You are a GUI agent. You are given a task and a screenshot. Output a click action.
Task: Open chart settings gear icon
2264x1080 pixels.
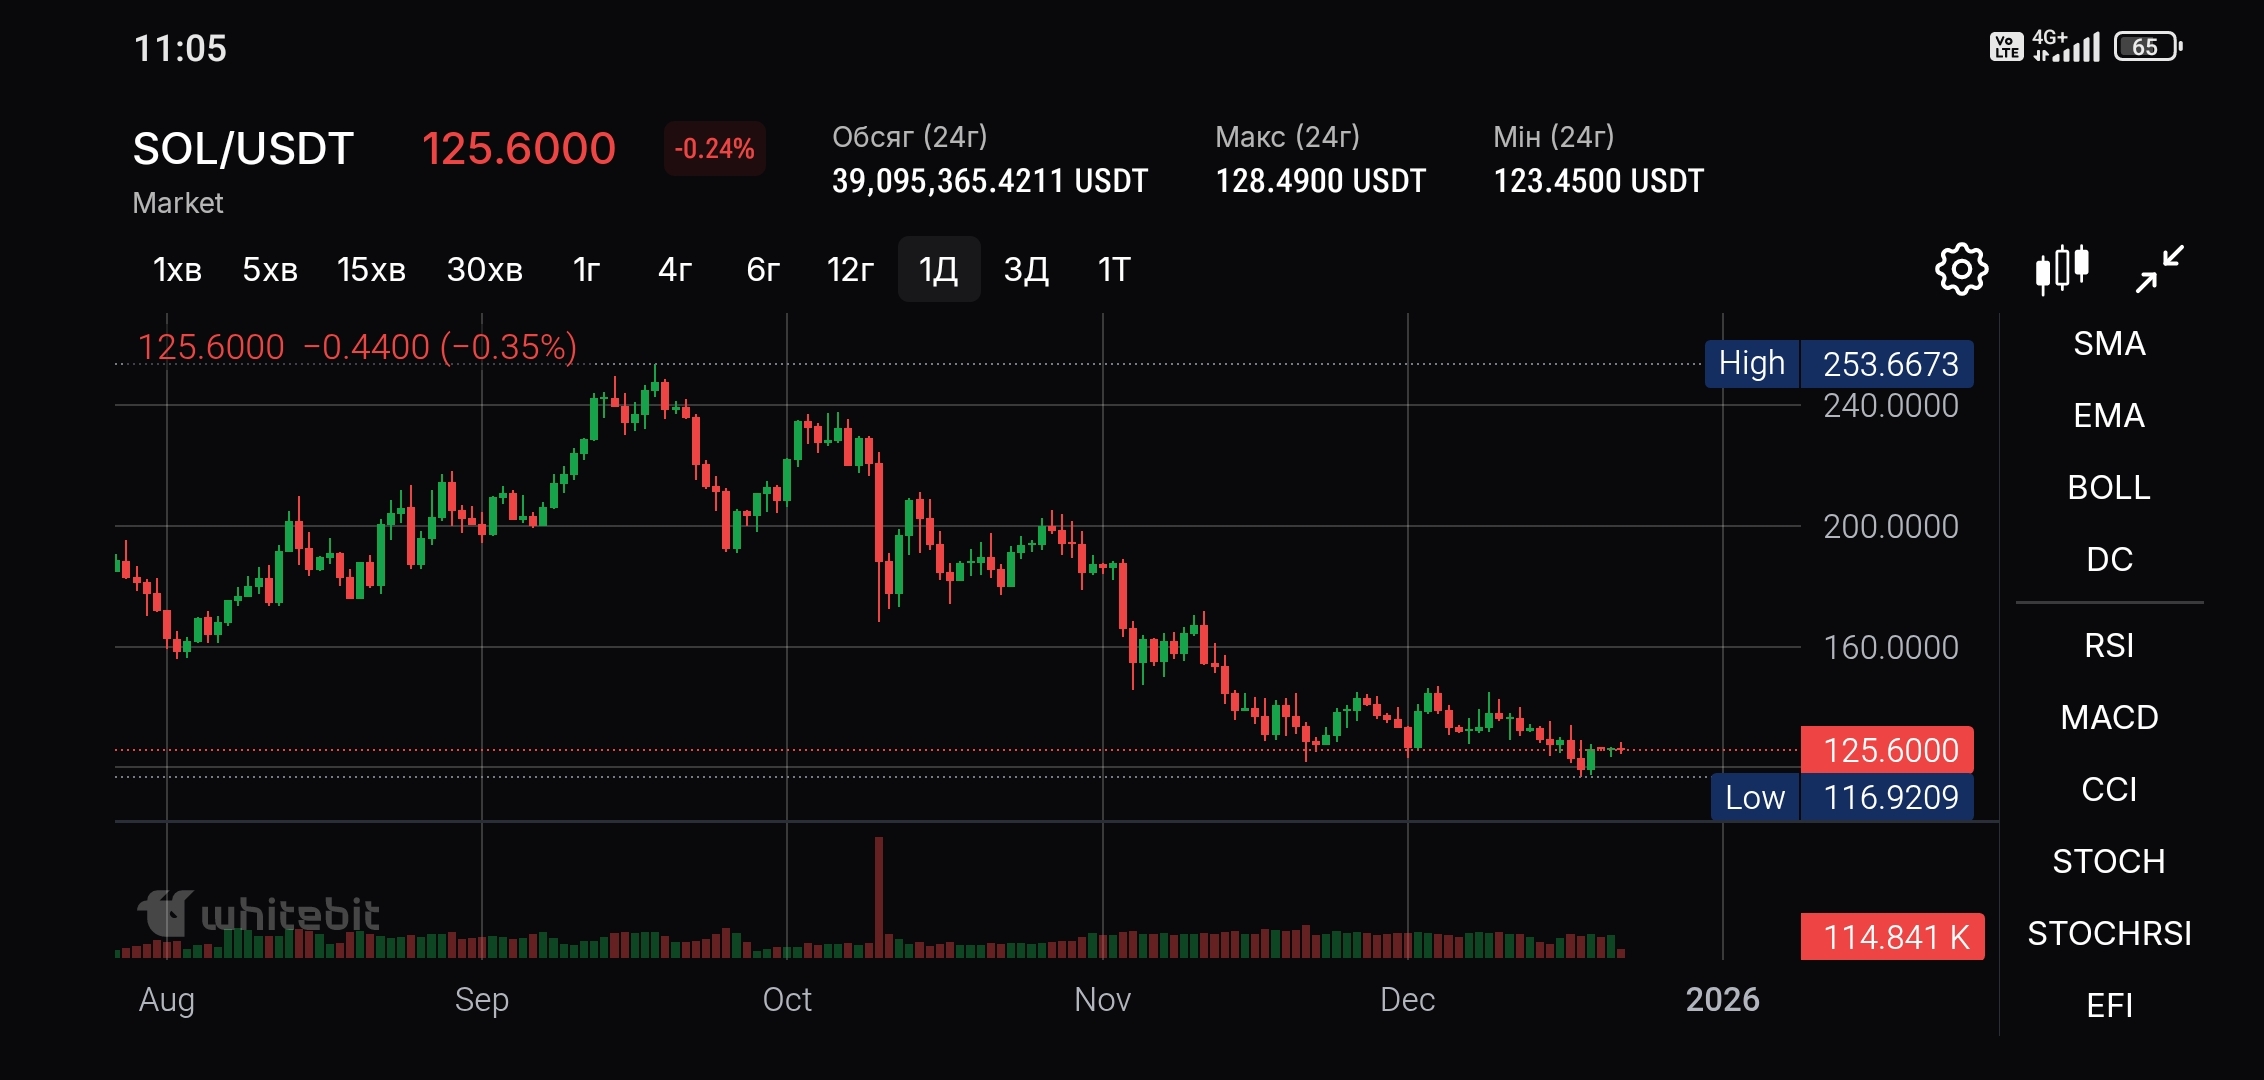coord(1961,269)
